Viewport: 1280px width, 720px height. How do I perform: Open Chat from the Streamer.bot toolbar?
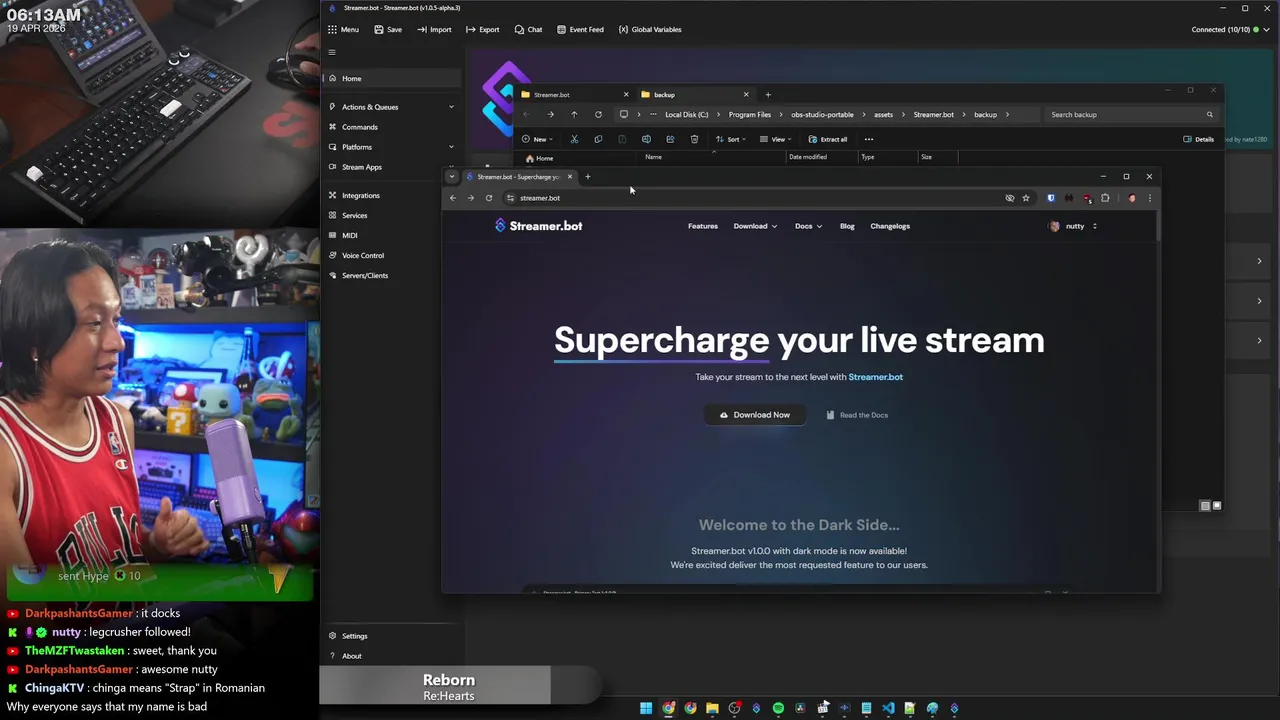(528, 29)
